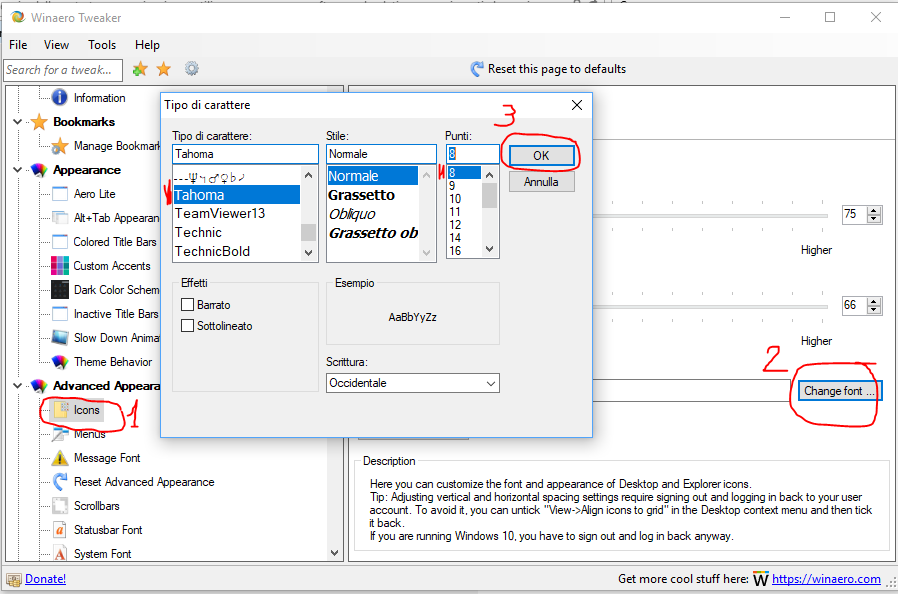Image resolution: width=898 pixels, height=594 pixels.
Task: Collapse the Bookmarks tree section
Action: [x=18, y=122]
